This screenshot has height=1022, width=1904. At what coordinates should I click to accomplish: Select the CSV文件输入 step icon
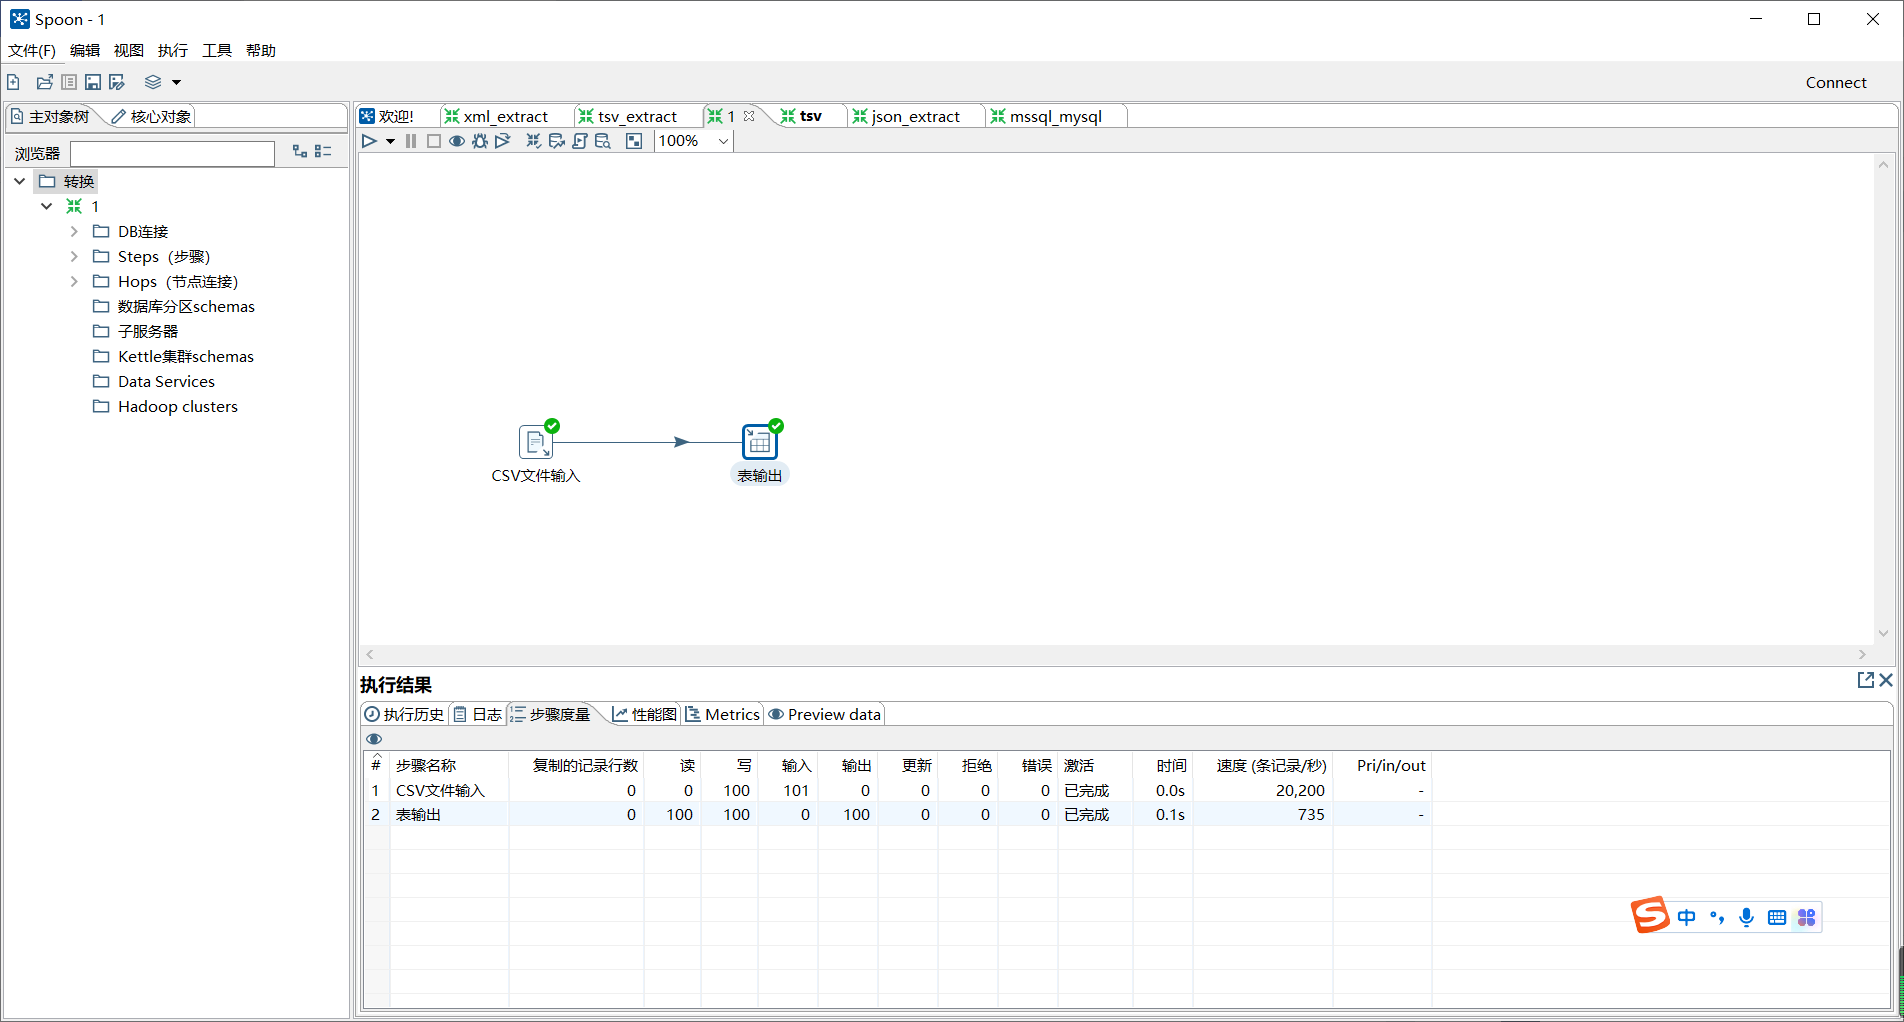(536, 442)
